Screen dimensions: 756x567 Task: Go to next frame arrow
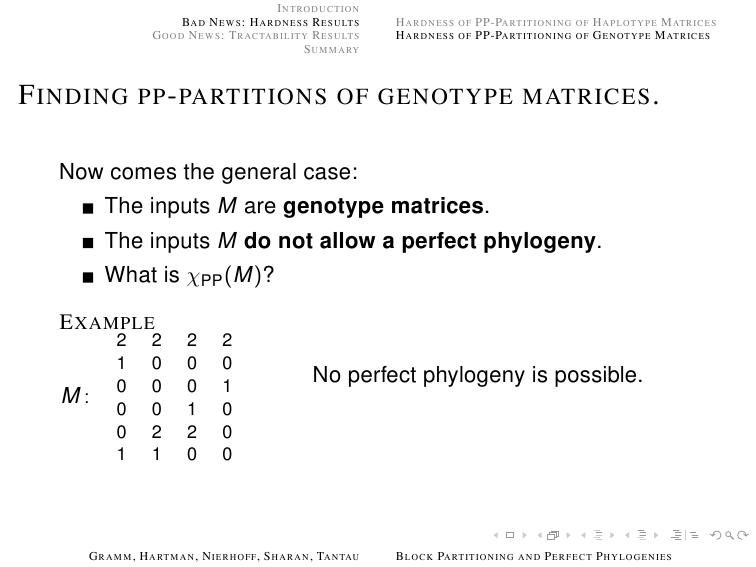[x=568, y=535]
